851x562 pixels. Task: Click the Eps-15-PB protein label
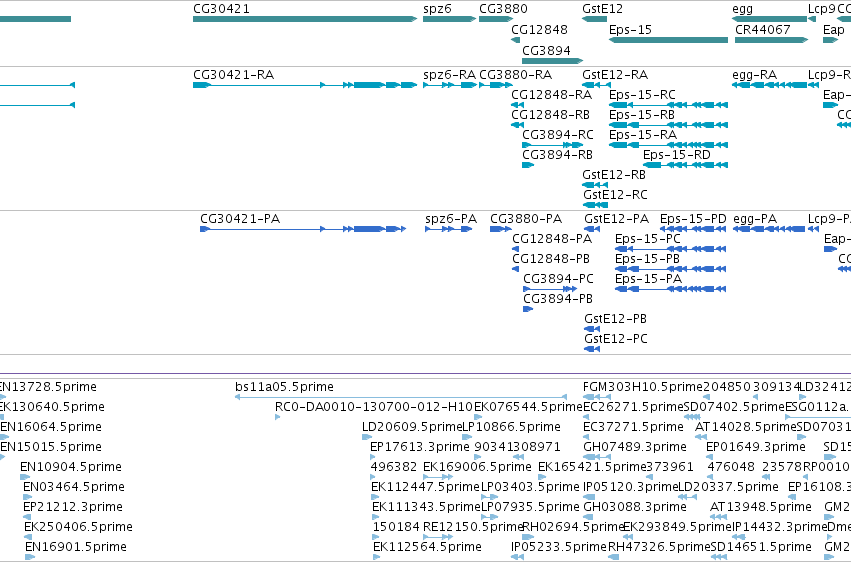[647, 259]
